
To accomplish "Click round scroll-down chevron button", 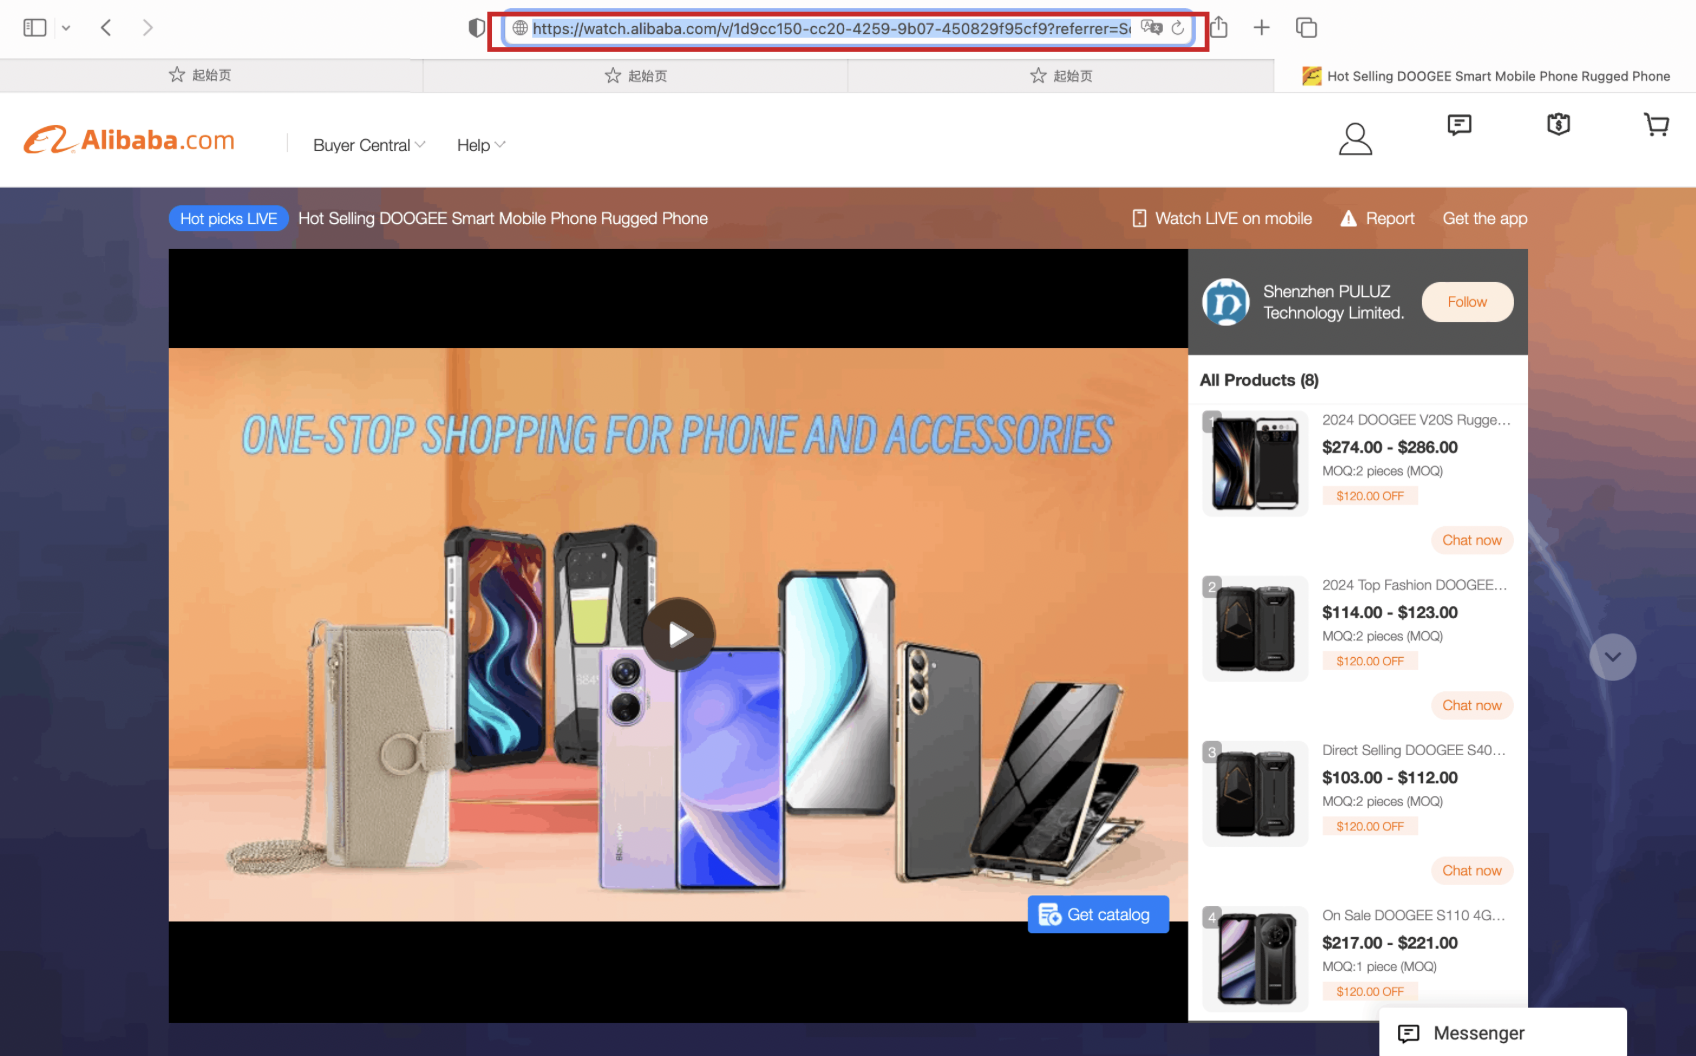I will tap(1612, 657).
